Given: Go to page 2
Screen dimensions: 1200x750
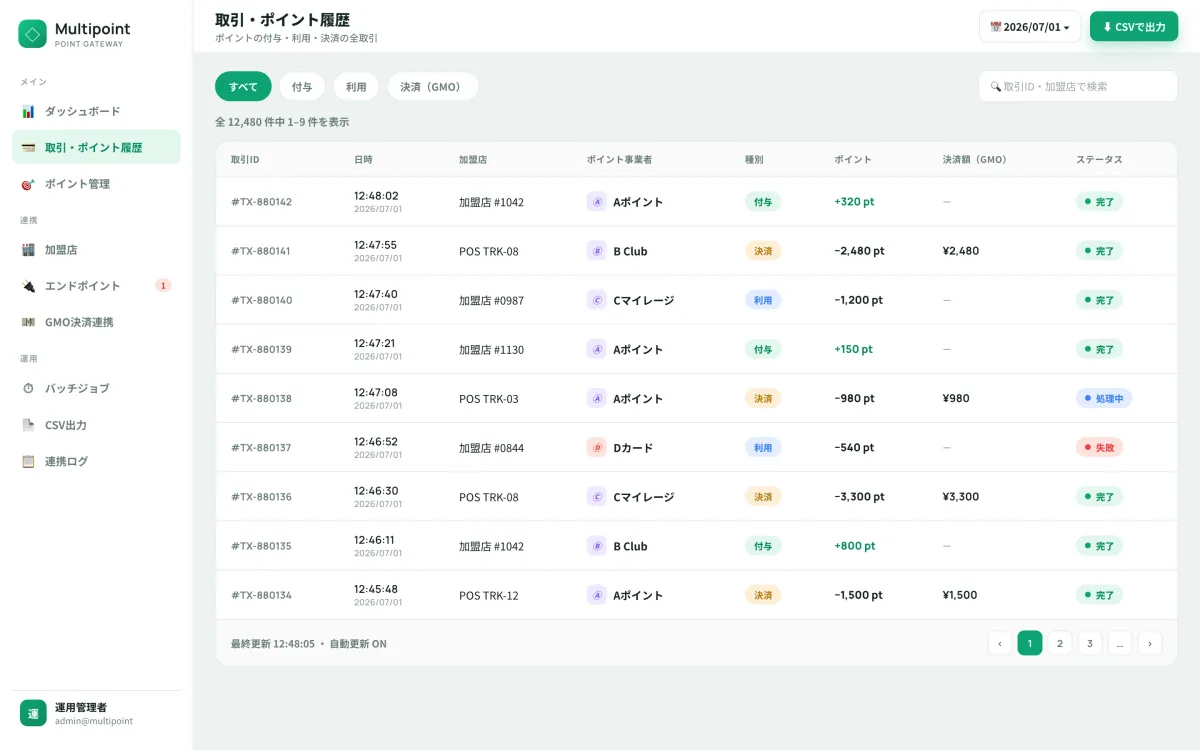Looking at the screenshot, I should (1060, 643).
